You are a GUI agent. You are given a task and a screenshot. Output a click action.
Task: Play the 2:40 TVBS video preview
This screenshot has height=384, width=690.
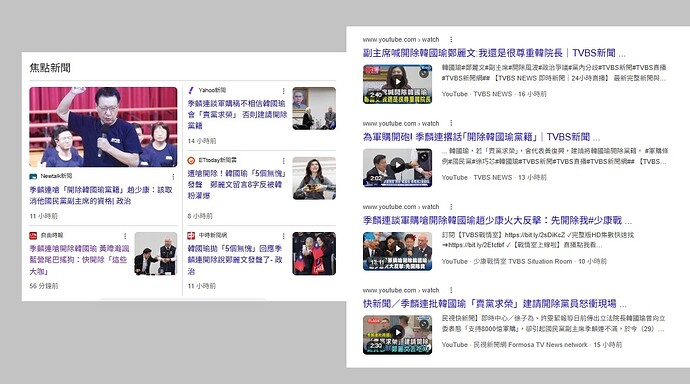click(x=397, y=84)
